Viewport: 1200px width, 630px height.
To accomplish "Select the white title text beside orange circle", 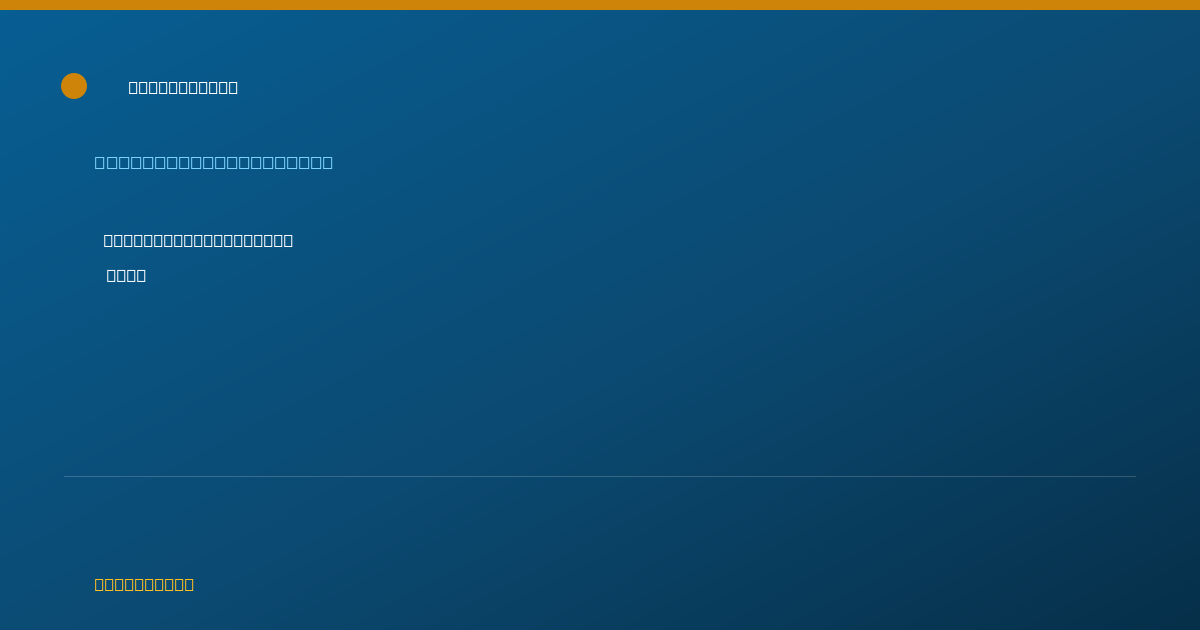I will click(183, 87).
